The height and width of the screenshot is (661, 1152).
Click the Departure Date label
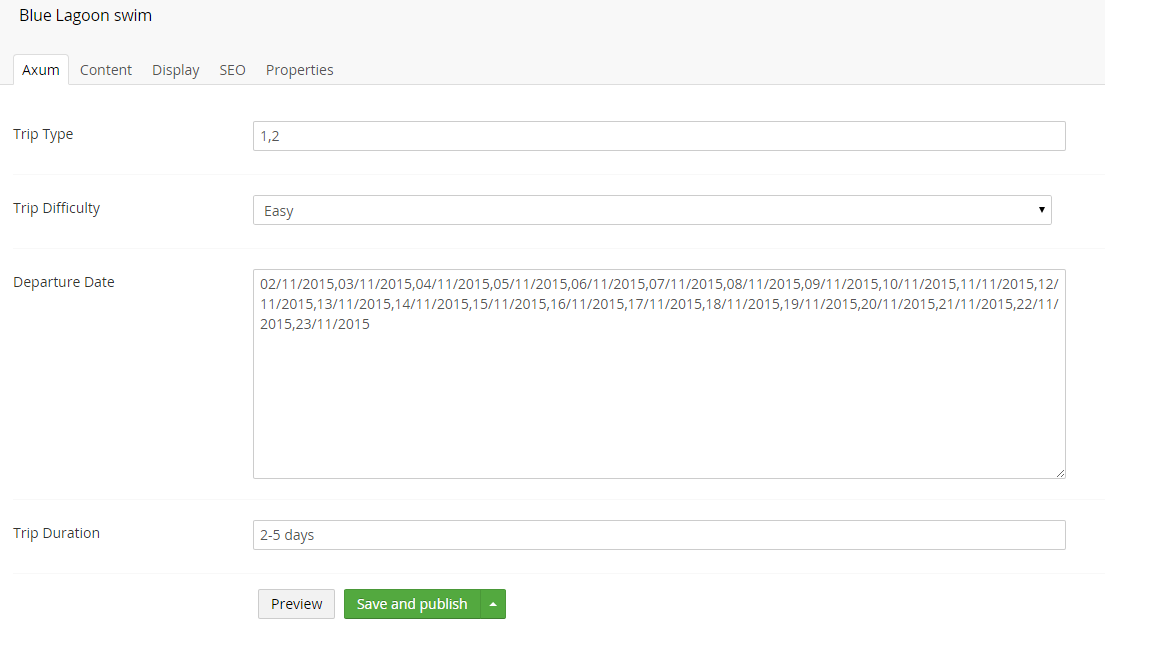coord(64,282)
